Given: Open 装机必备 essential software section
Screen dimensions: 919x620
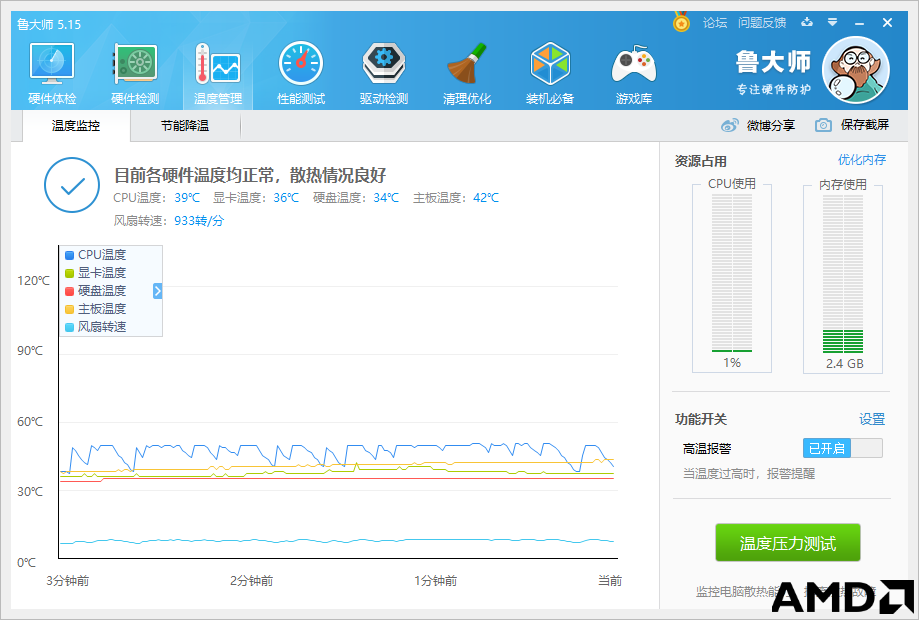Looking at the screenshot, I should (550, 74).
